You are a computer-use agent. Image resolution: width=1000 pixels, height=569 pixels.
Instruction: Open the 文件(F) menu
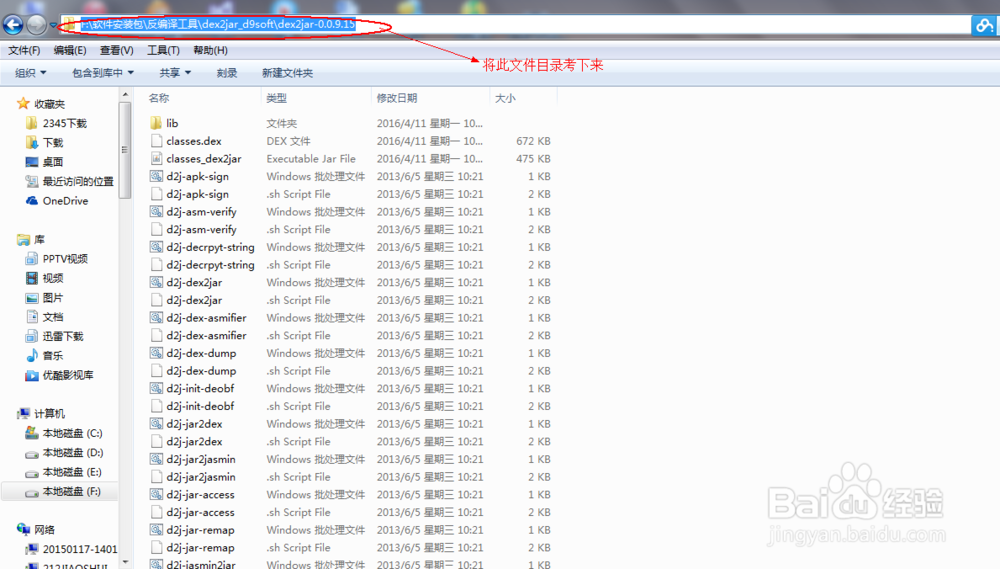point(24,50)
